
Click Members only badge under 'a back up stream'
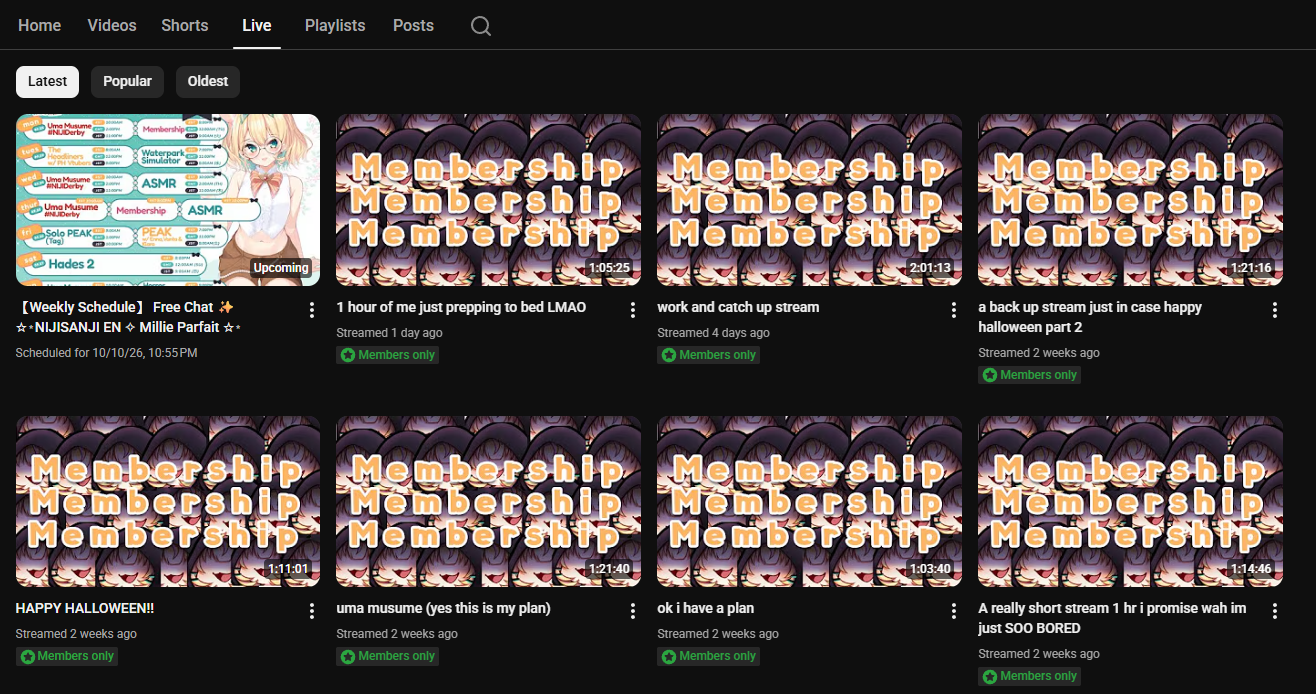[x=1030, y=375]
